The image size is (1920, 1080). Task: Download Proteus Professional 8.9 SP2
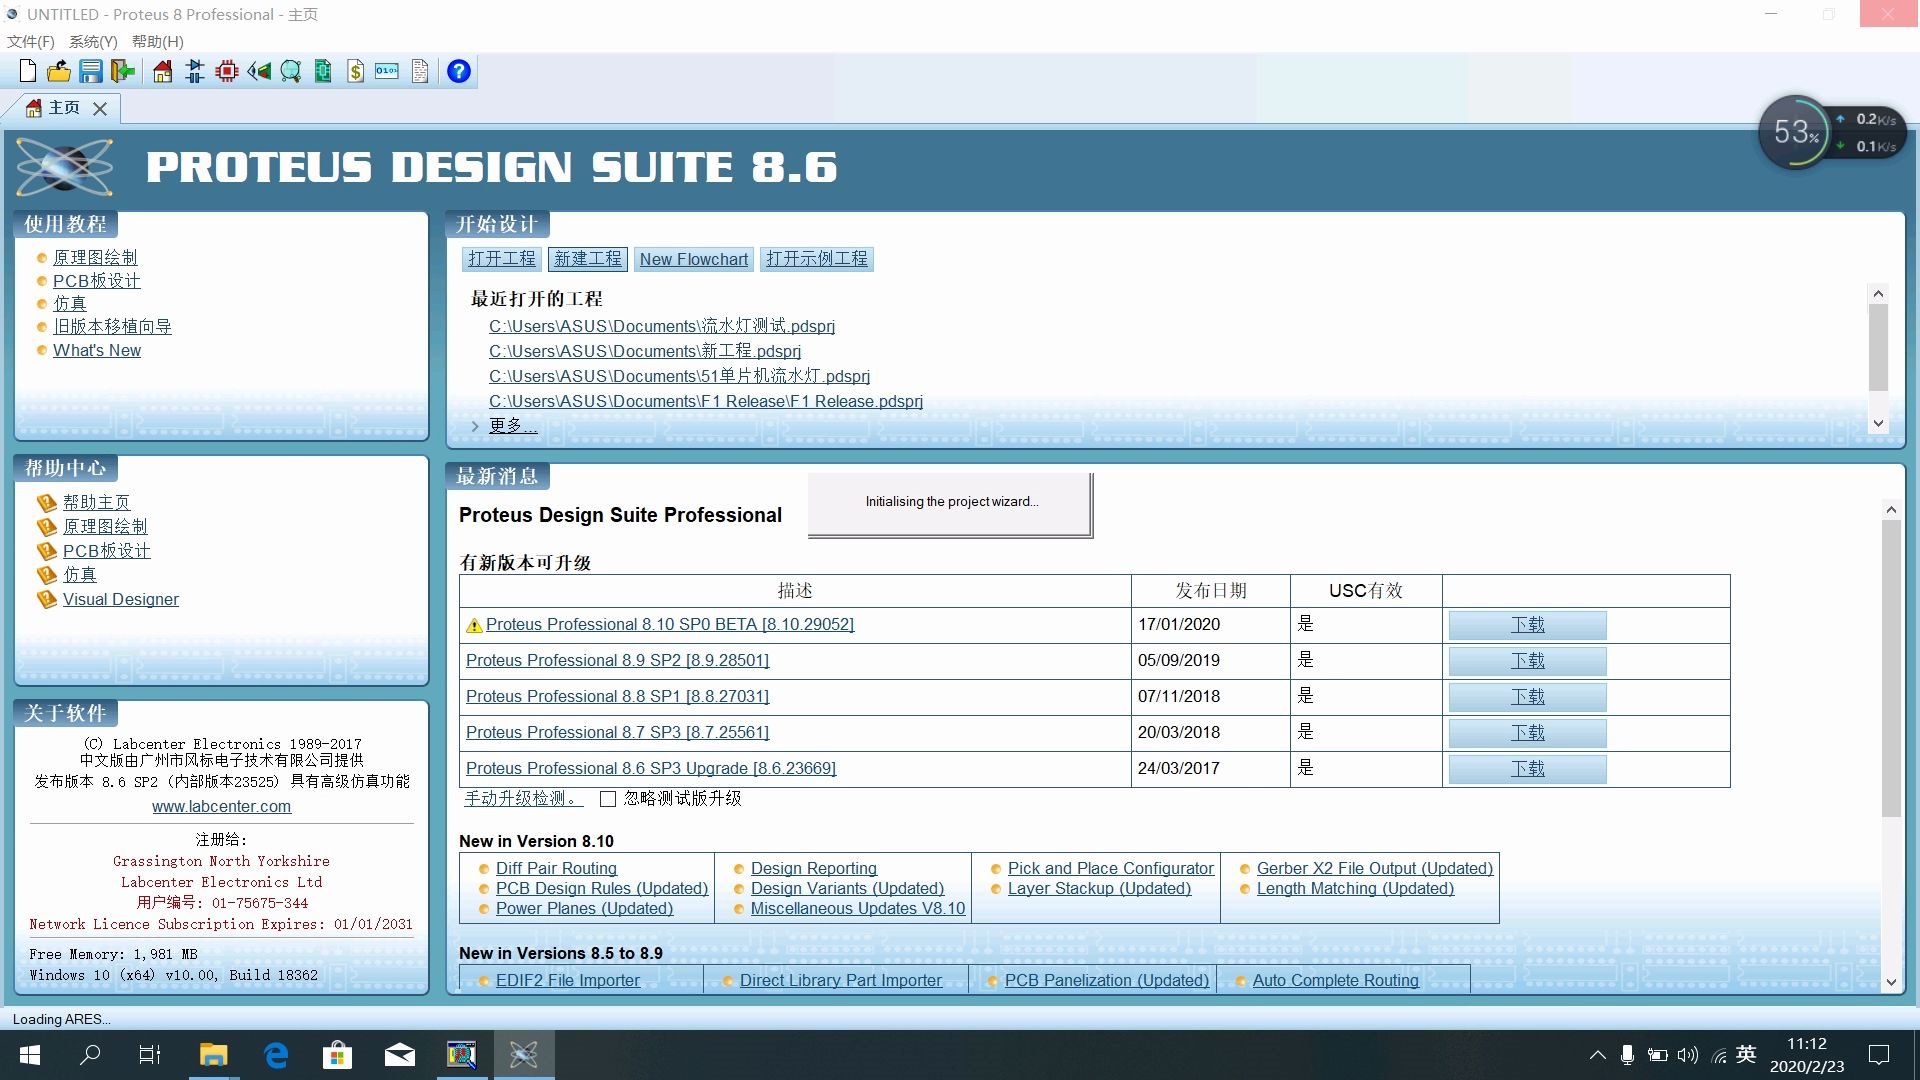click(1527, 661)
